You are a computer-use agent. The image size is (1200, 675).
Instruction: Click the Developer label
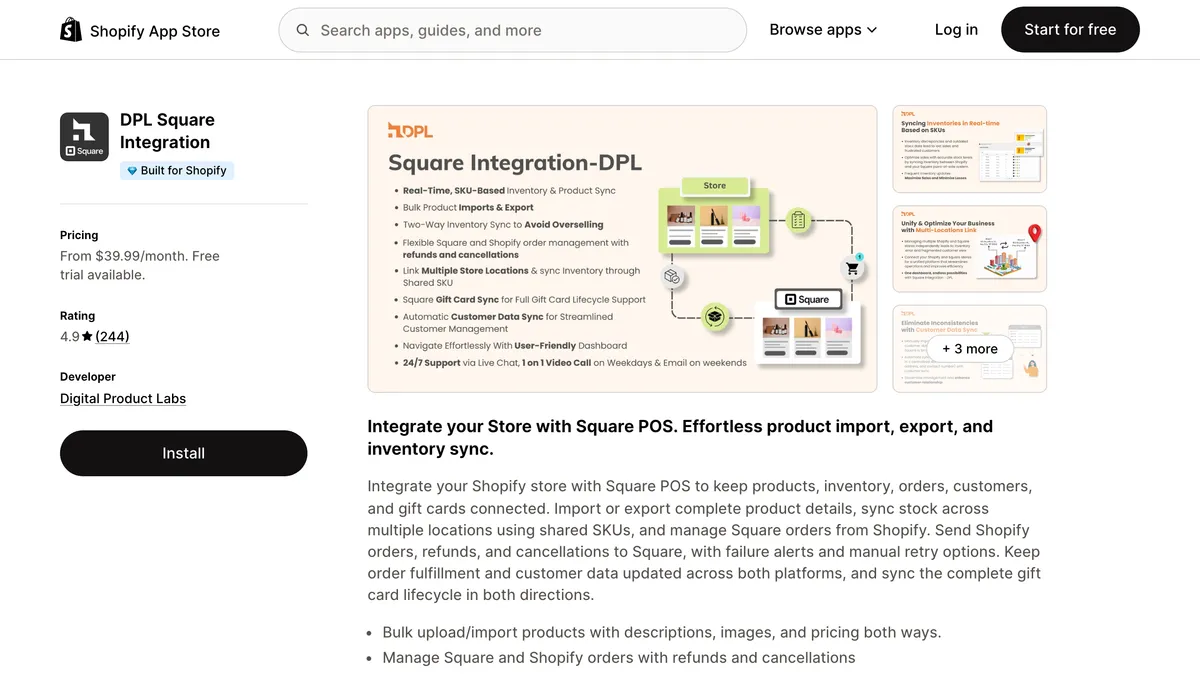[x=88, y=377]
